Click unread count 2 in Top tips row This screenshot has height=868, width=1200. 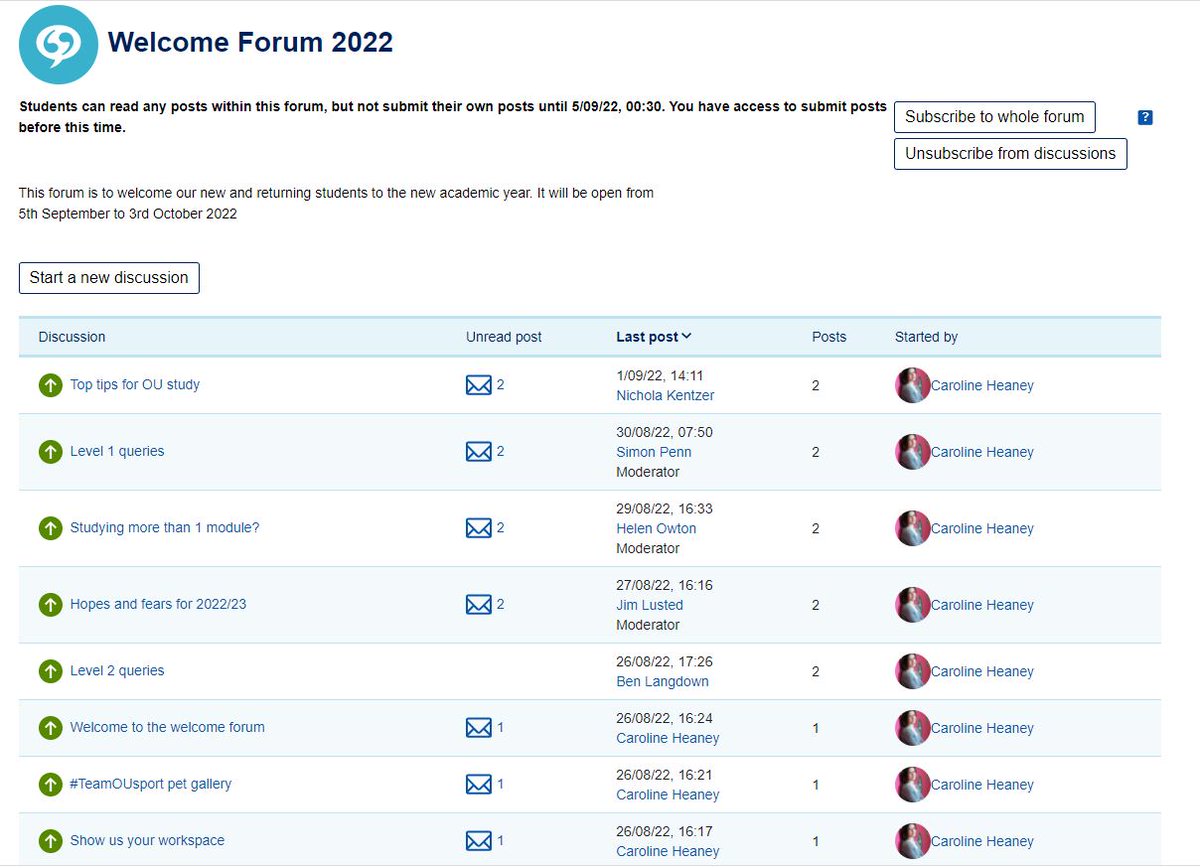[x=500, y=385]
